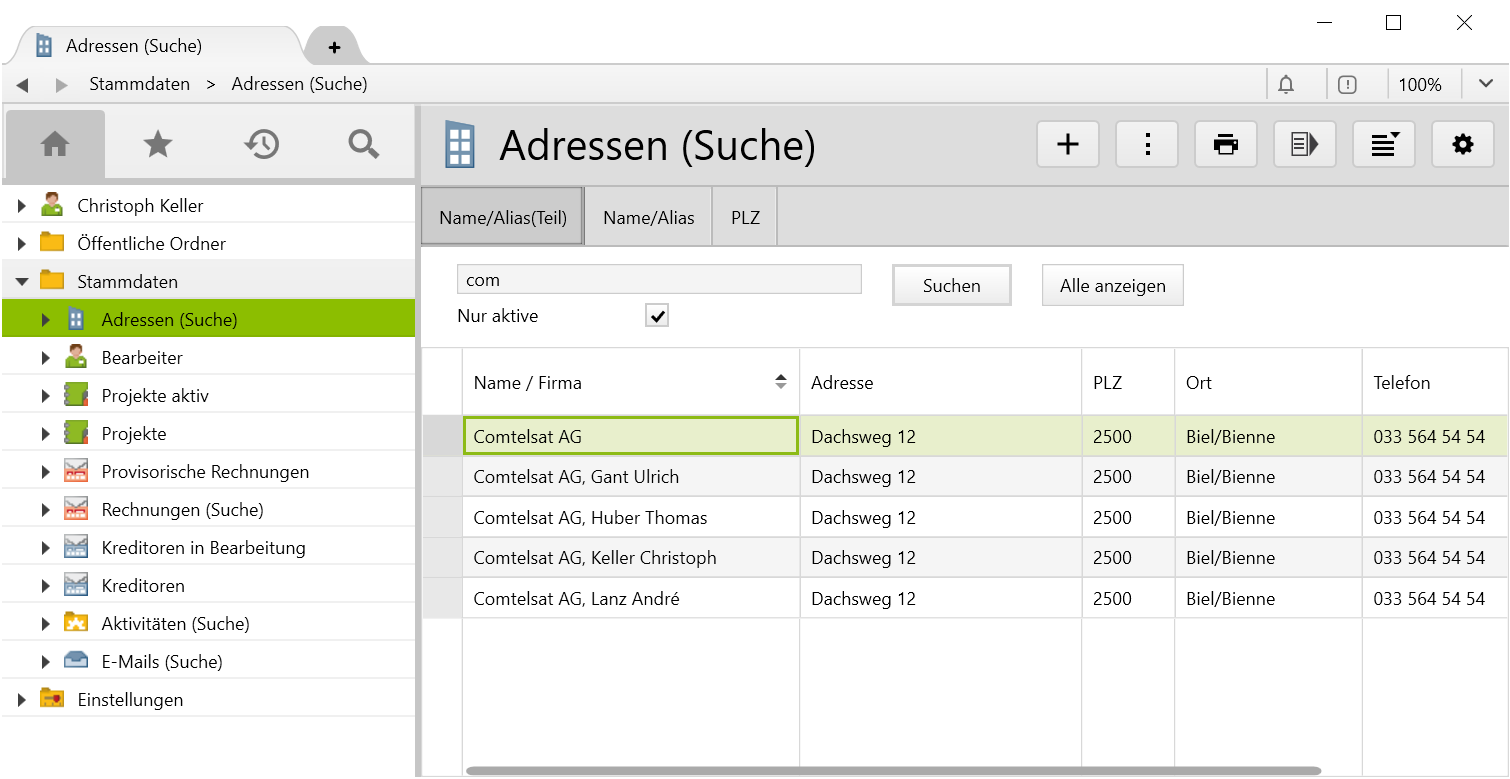1510x779 pixels.
Task: Click the Suchen button
Action: point(951,286)
